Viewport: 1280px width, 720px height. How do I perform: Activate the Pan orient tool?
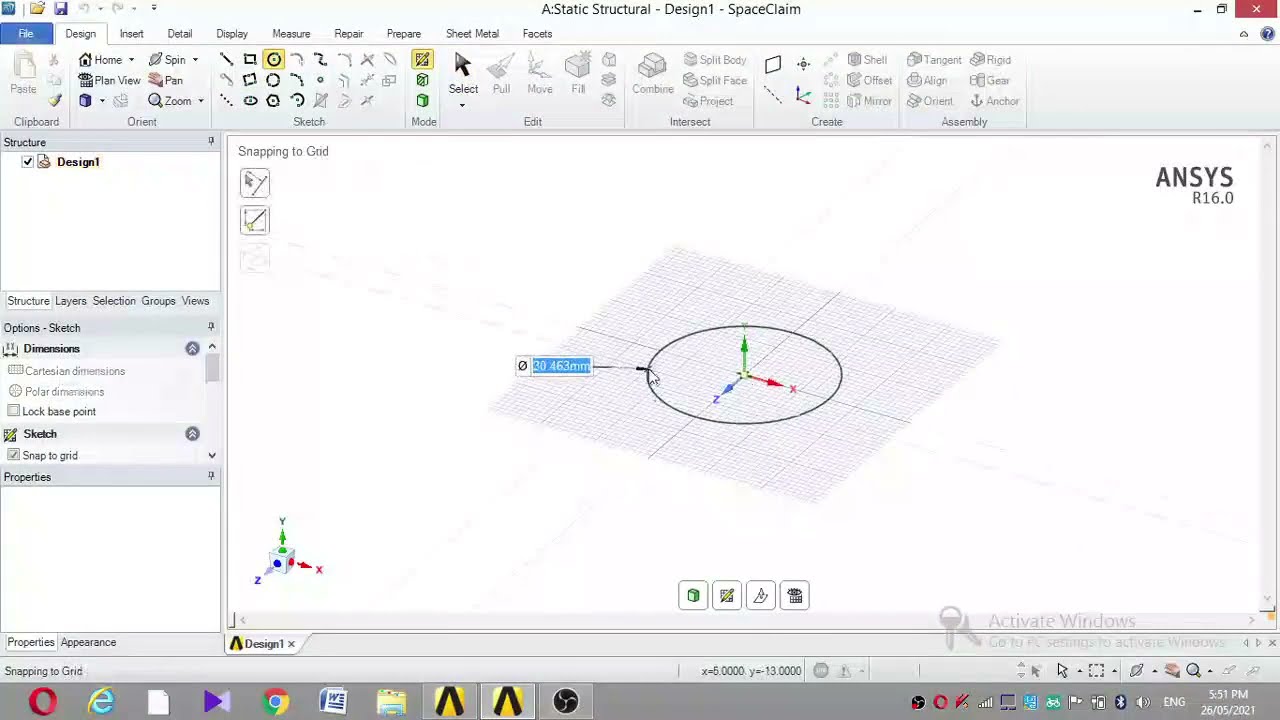coord(166,81)
